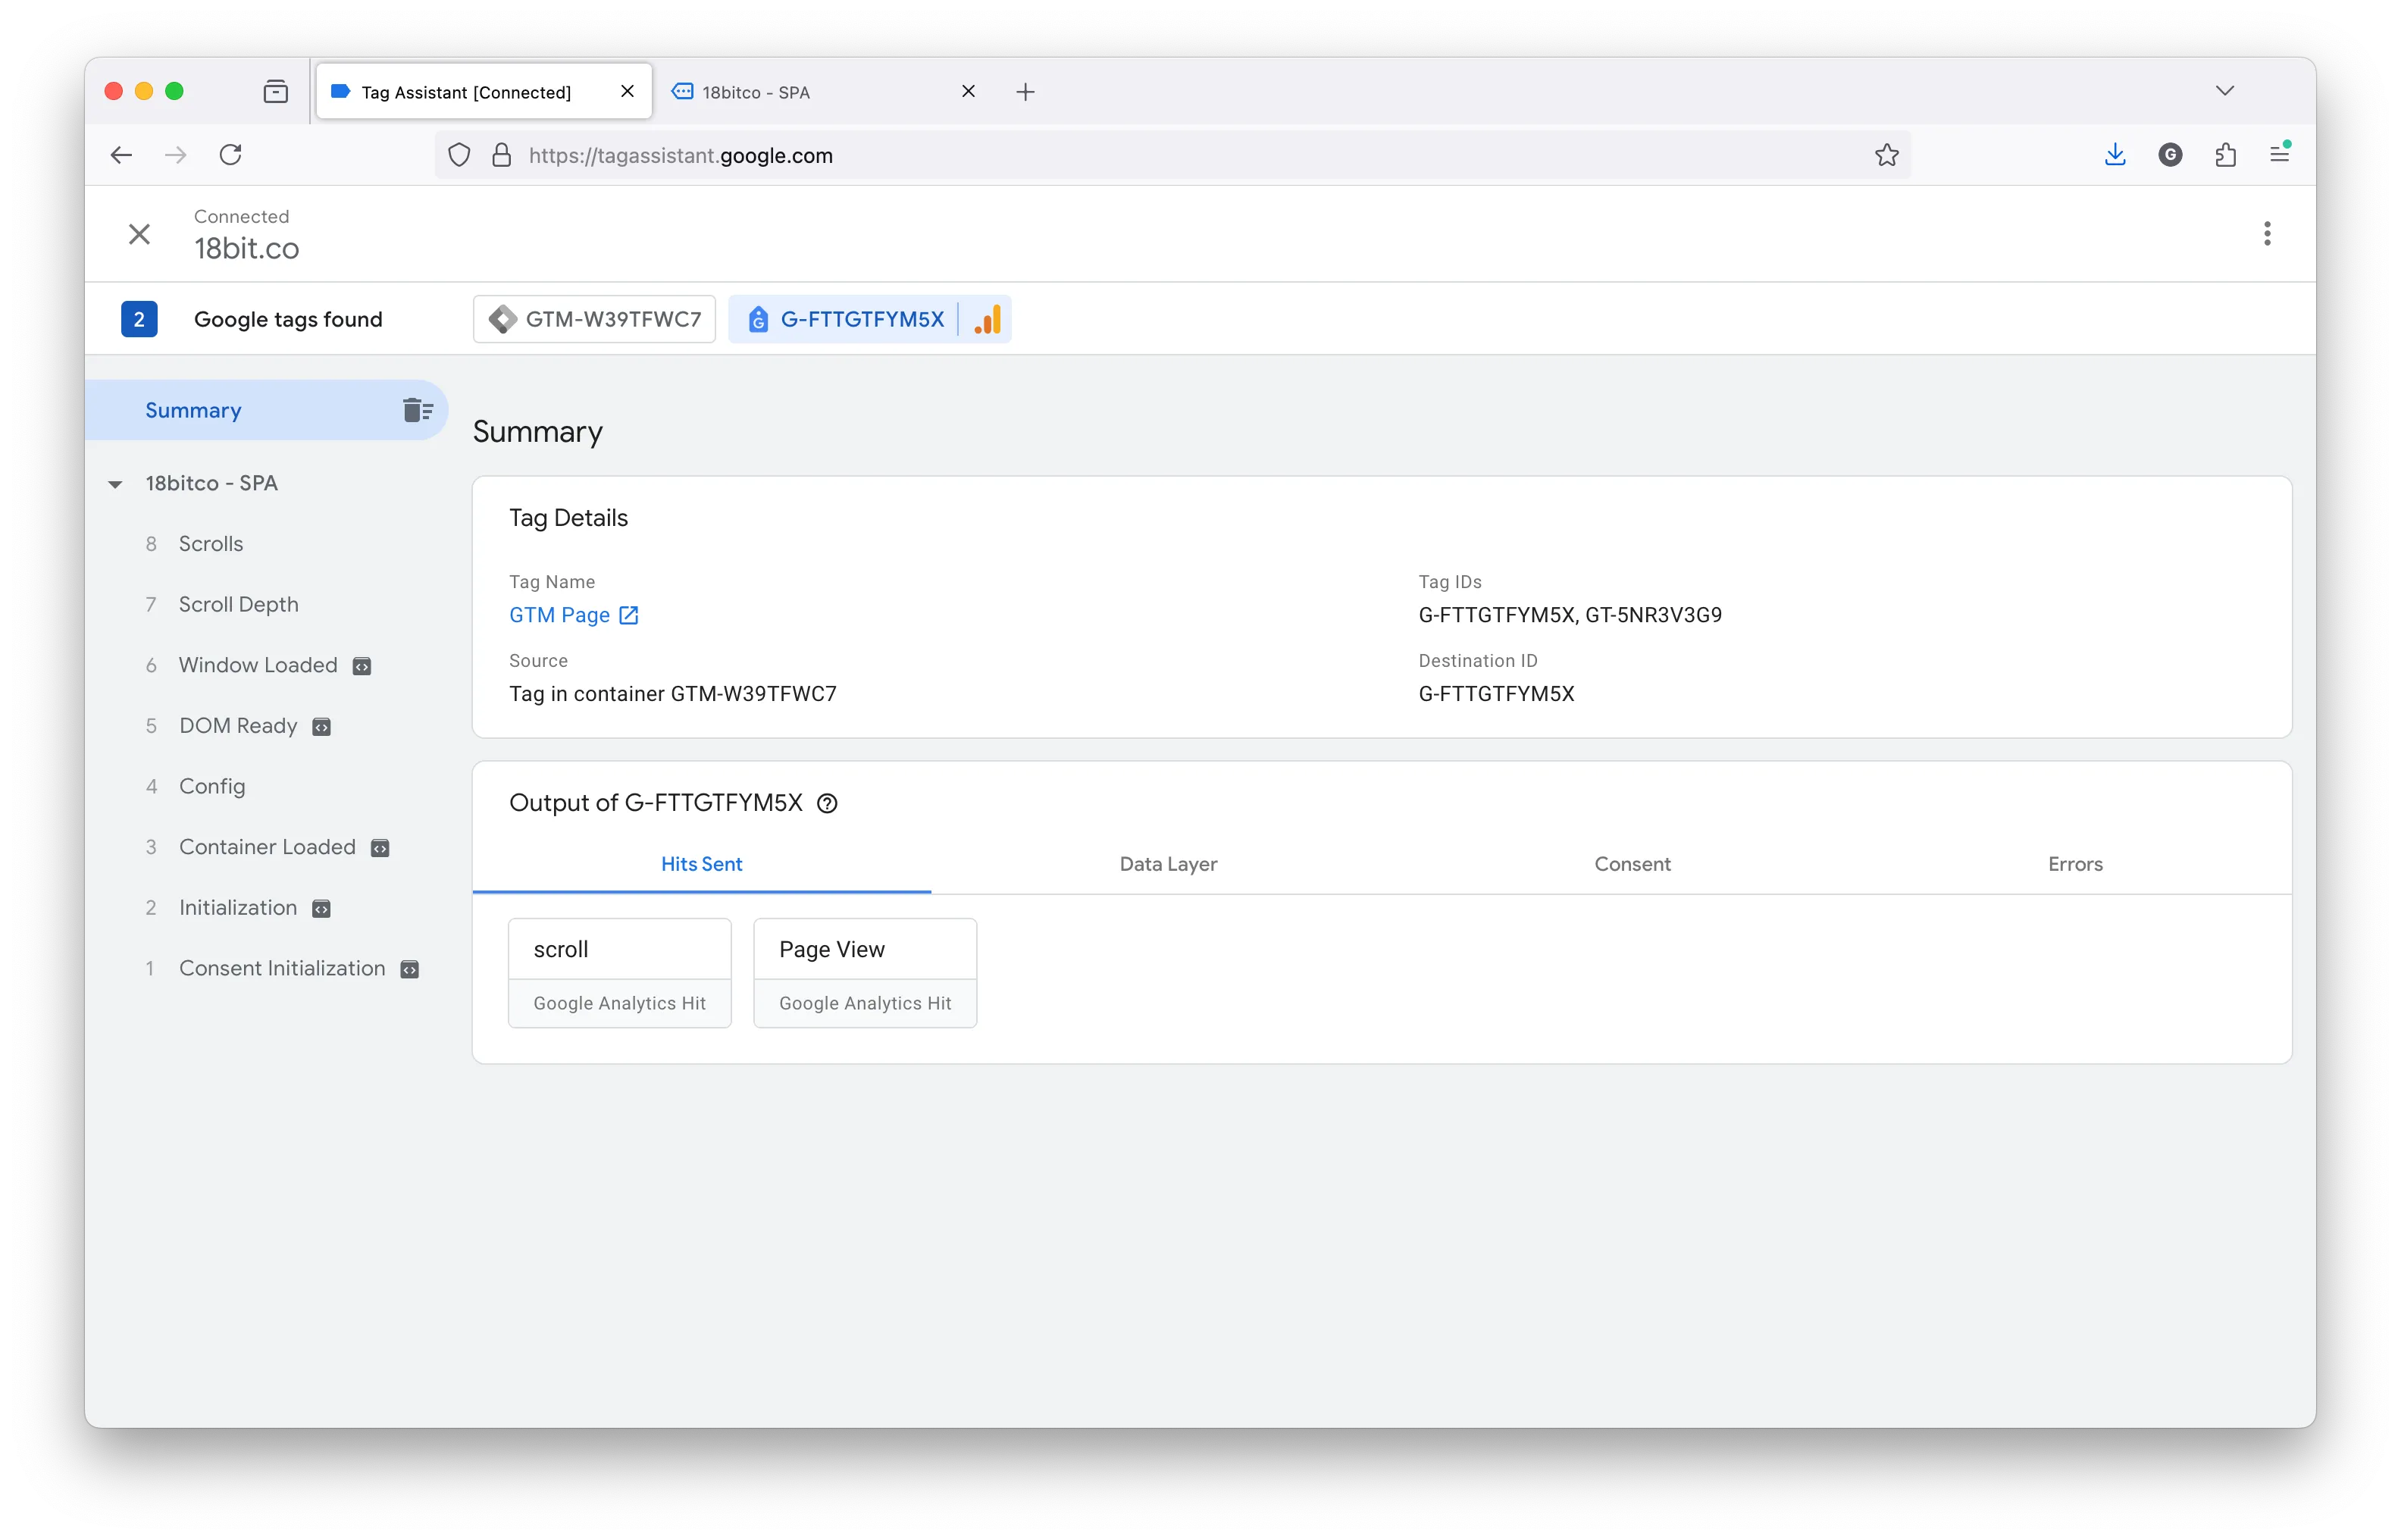The width and height of the screenshot is (2401, 1540).
Task: Bookmark this page with the star icon
Action: 1886,155
